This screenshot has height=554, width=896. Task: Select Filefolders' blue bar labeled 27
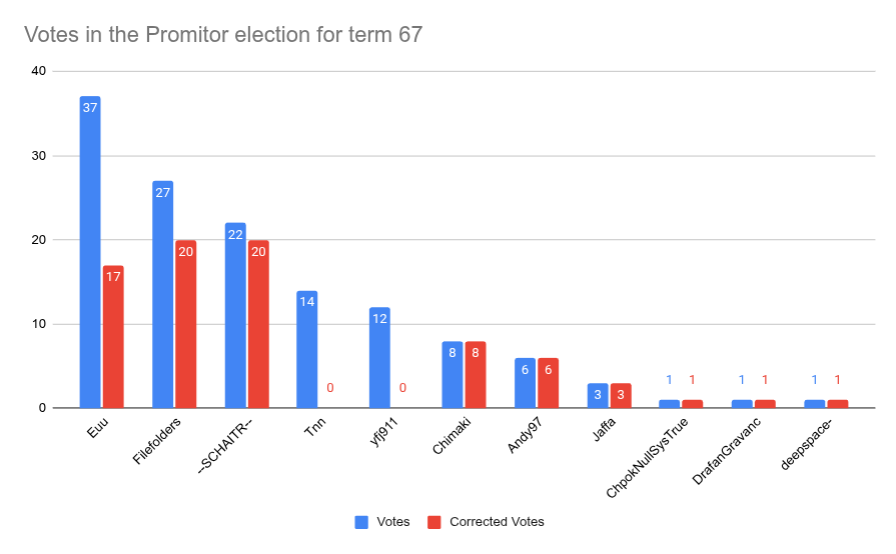(163, 294)
